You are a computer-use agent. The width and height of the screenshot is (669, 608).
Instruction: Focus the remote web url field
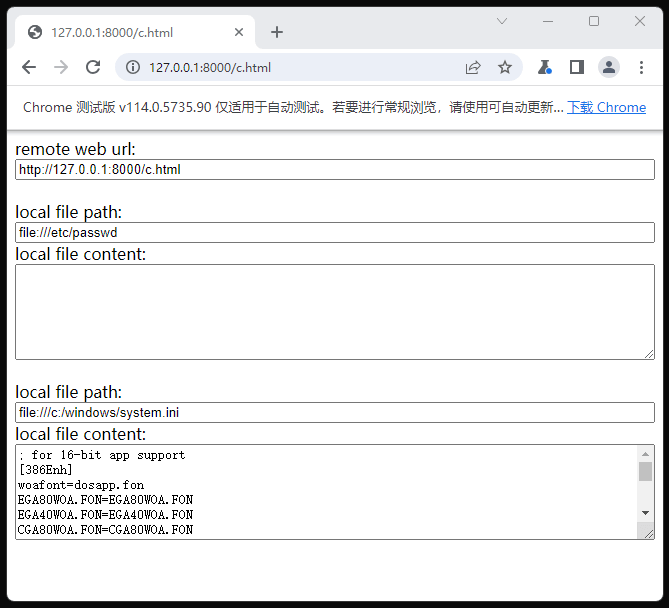point(335,169)
